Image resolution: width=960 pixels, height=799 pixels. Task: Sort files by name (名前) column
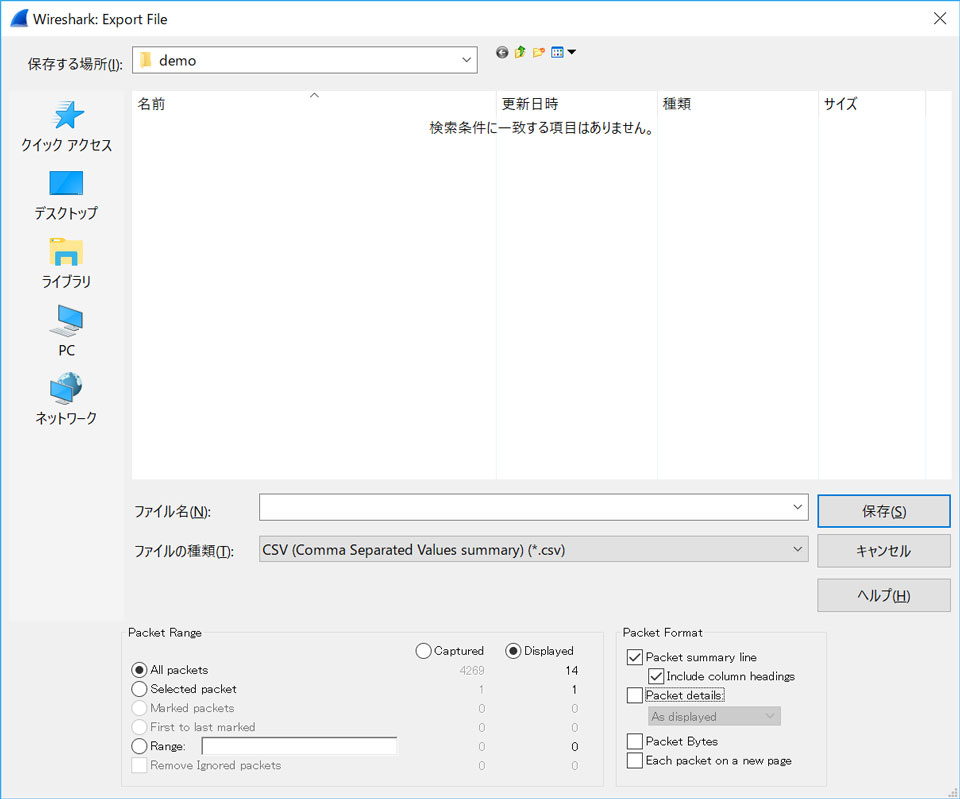pos(313,103)
